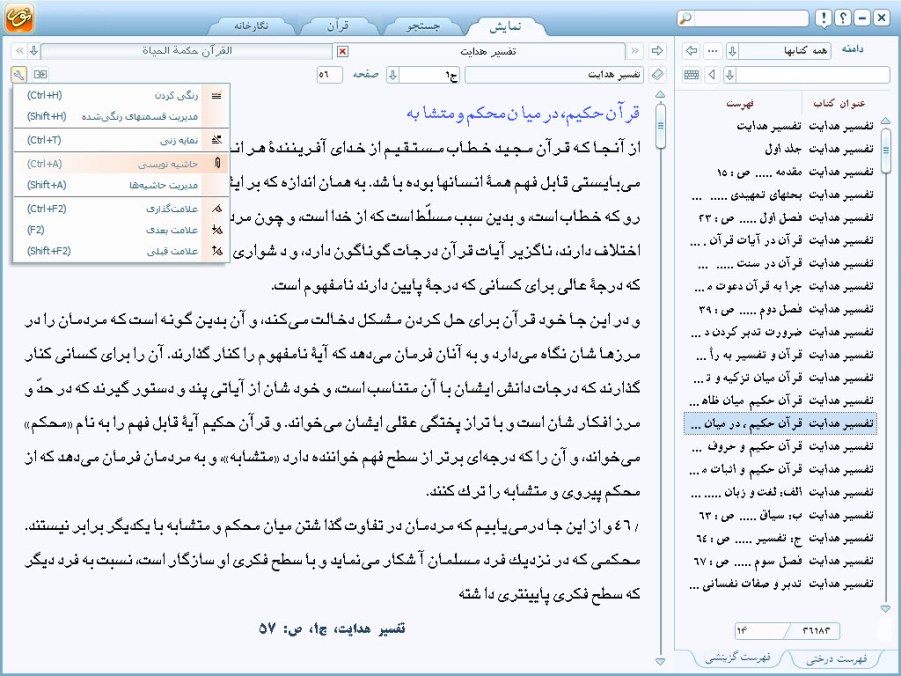901x676 pixels.
Task: Select the القرآن حکمة الحیاة document tab
Action: pos(187,51)
